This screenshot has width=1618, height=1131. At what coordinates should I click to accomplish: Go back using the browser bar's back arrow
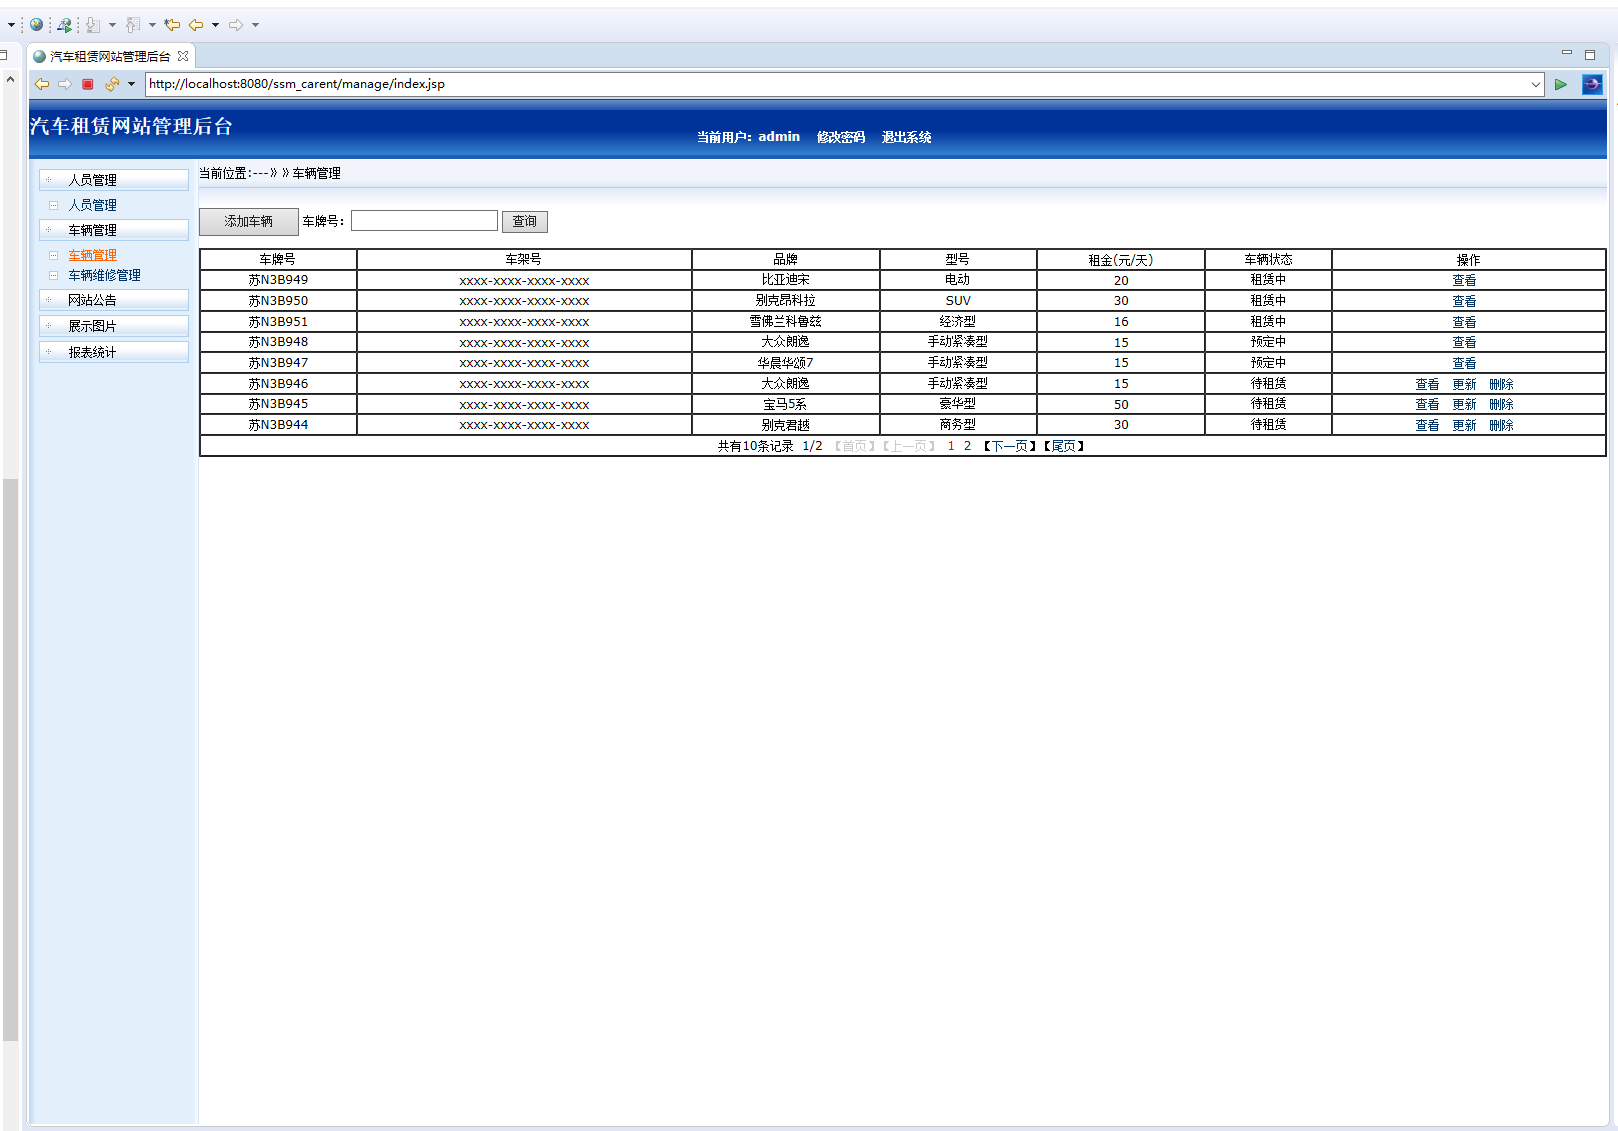tap(42, 84)
